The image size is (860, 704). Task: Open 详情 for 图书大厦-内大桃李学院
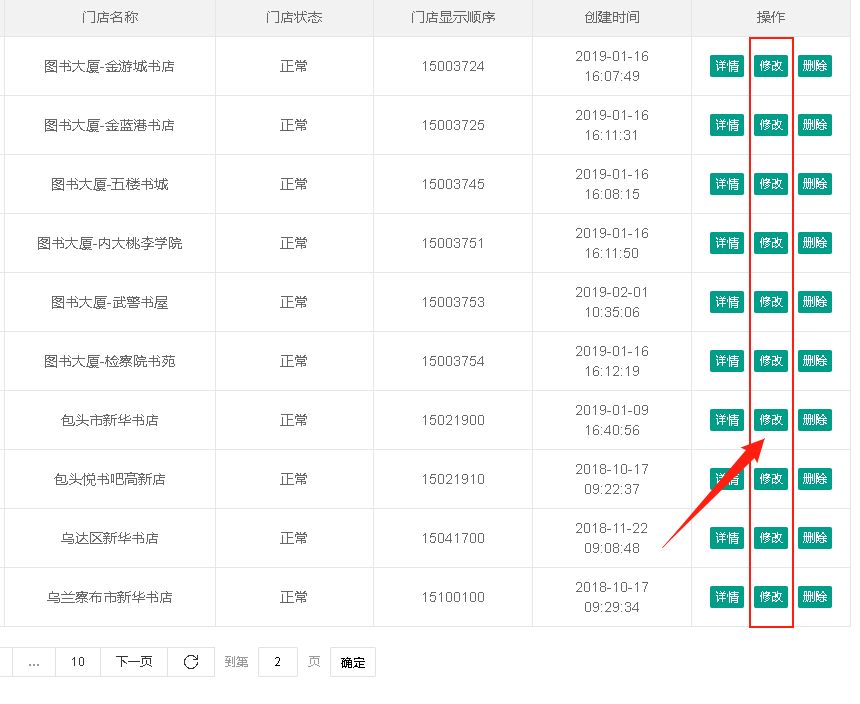pyautogui.click(x=727, y=243)
